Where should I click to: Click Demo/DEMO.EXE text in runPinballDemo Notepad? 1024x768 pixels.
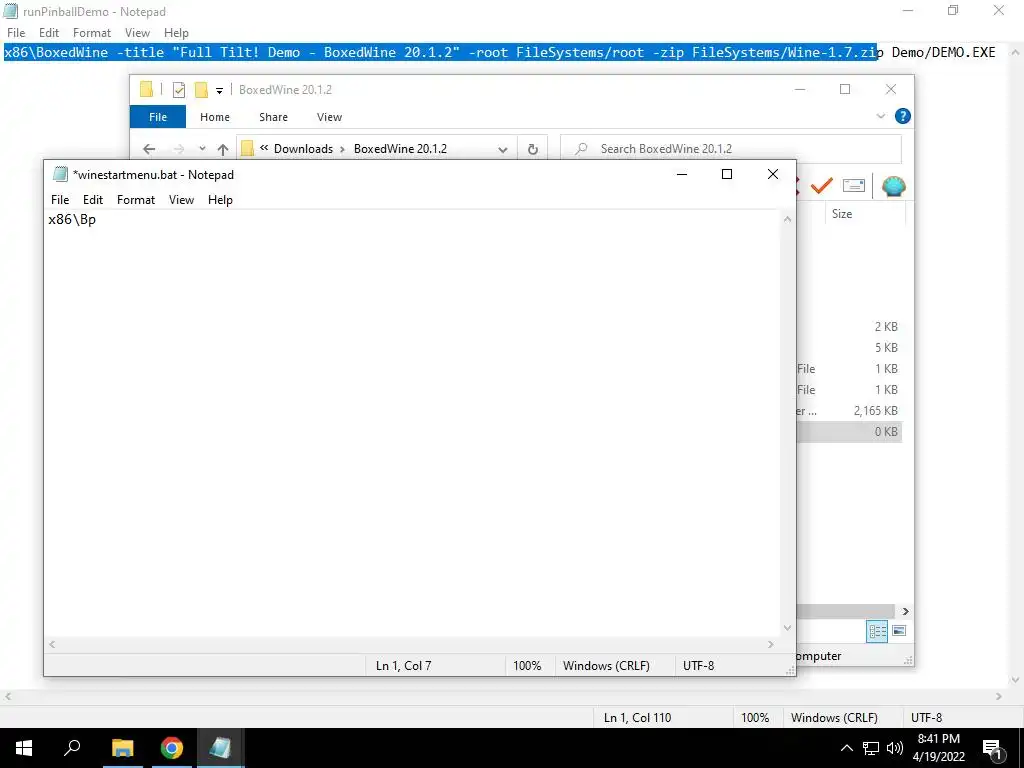(944, 52)
